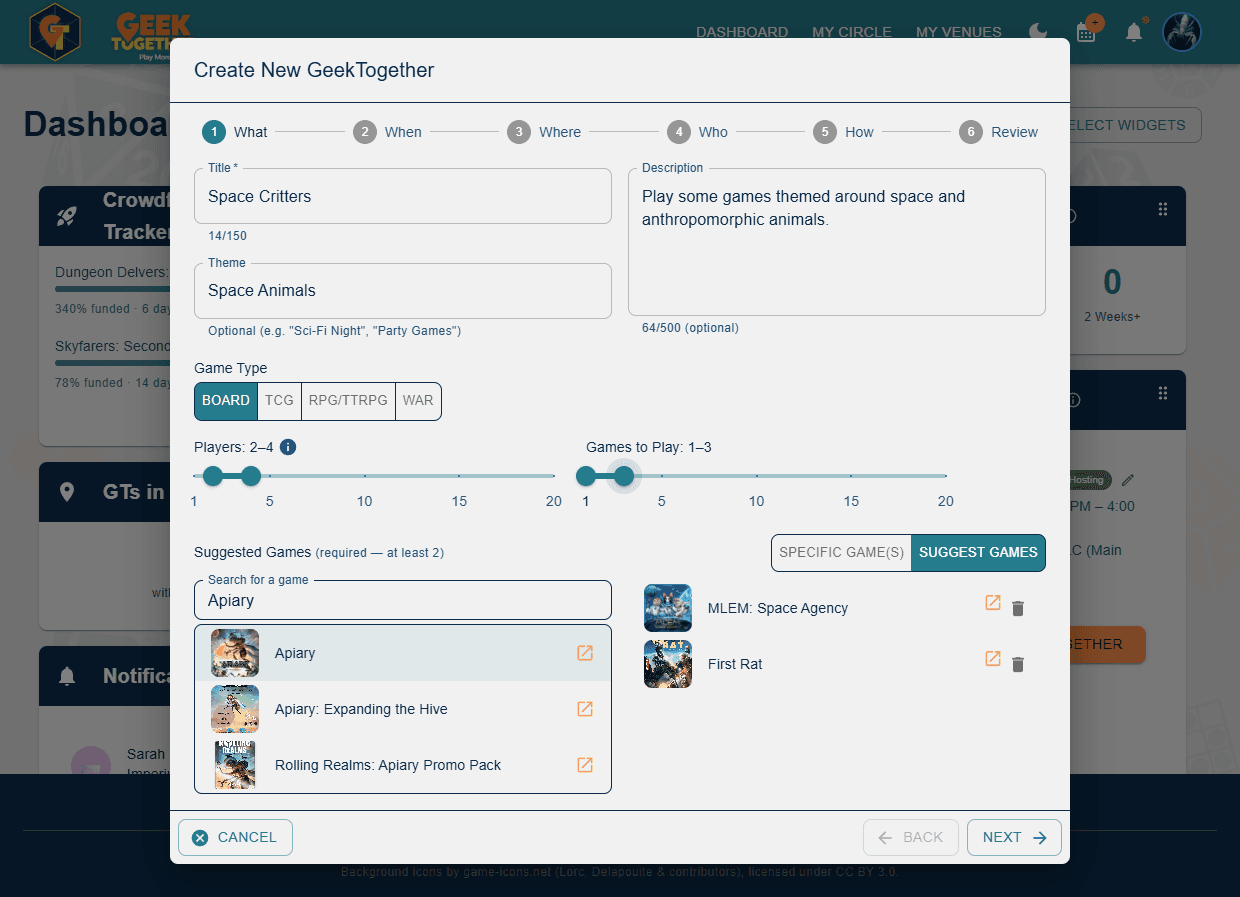Viewport: 1240px width, 897px height.
Task: Click the Search for a game field
Action: 403,600
